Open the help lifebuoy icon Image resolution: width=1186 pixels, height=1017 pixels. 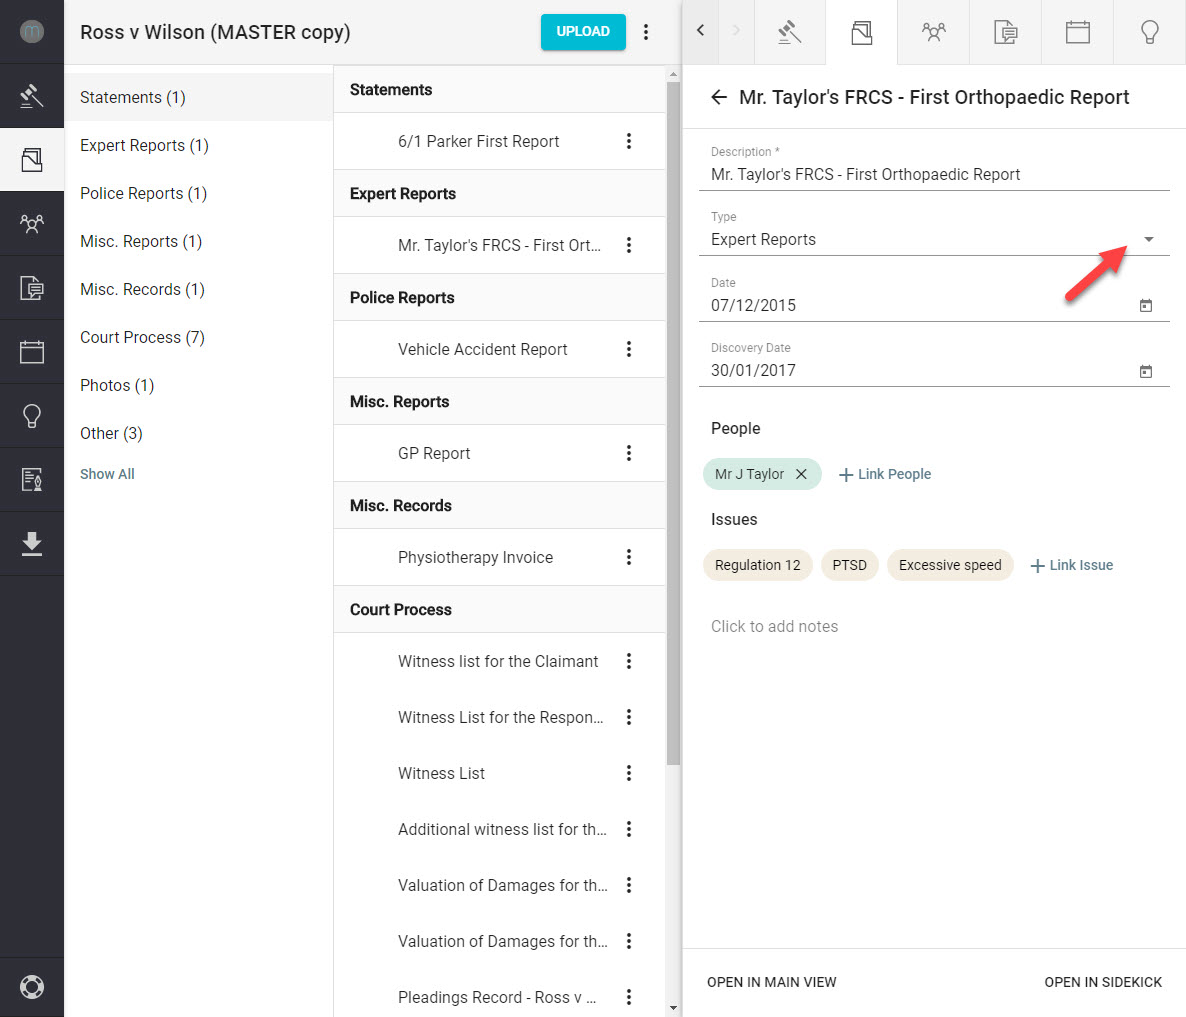coord(31,987)
